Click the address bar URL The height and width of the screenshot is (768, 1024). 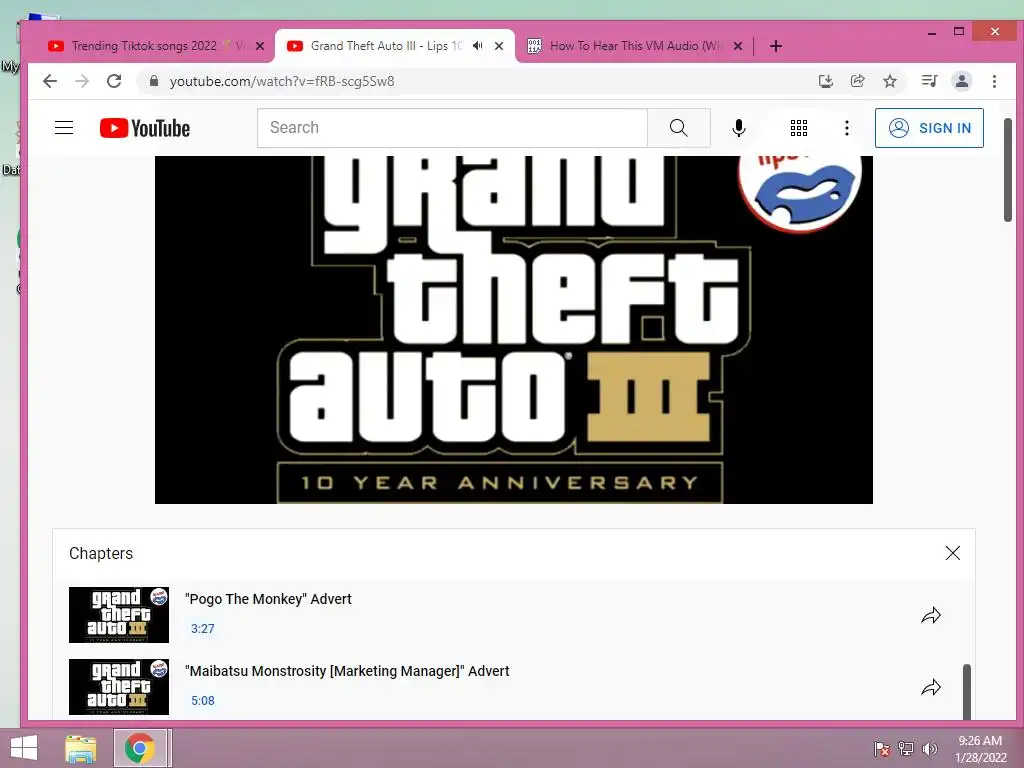[282, 81]
